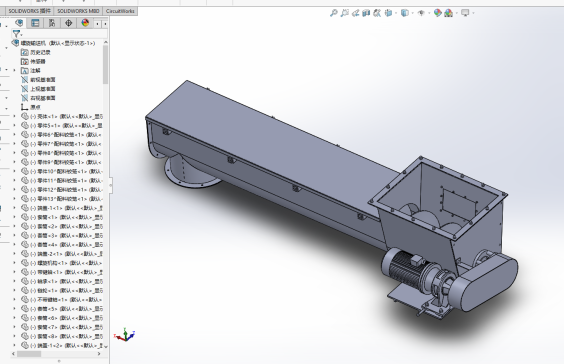Select the 零件11 component row
564x364 pixels.
click(x=62, y=181)
